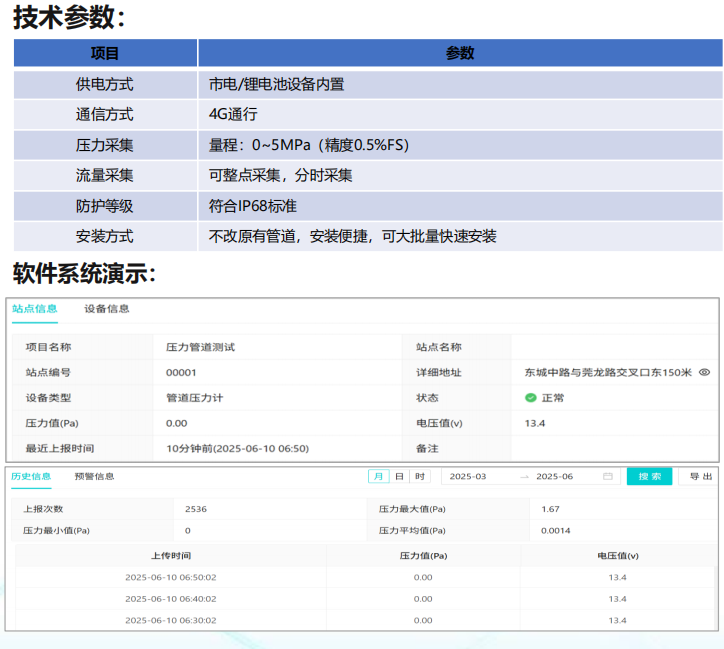Click the calendar icon in the date range field

608,477
